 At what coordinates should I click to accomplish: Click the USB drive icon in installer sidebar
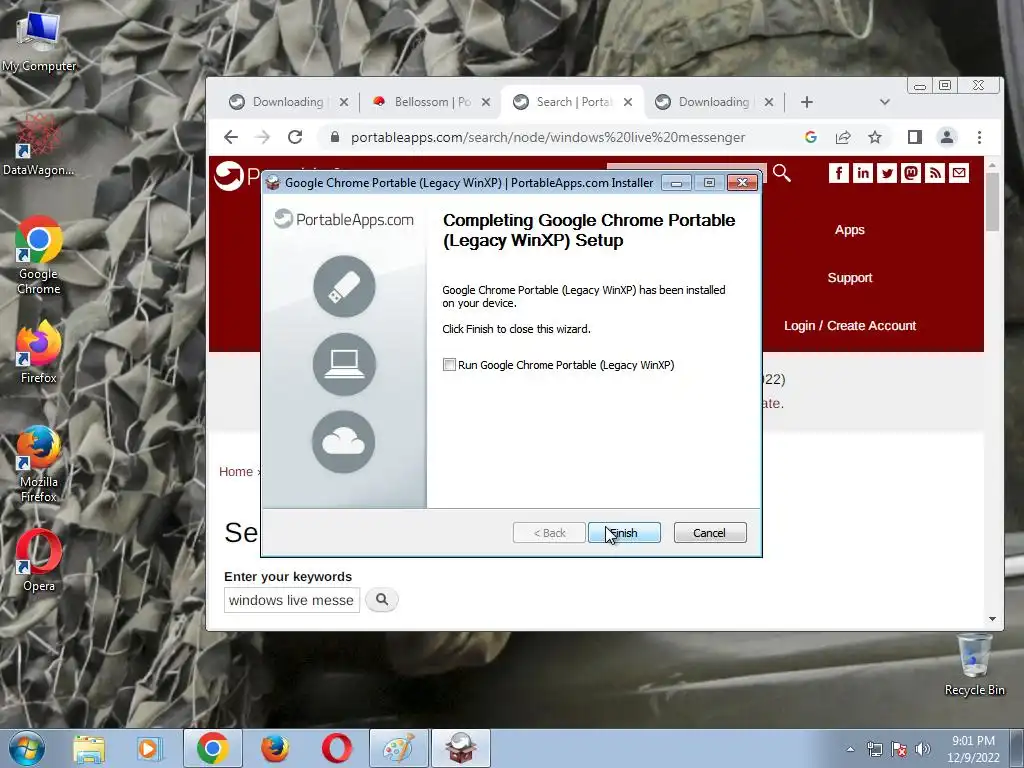[x=344, y=286]
